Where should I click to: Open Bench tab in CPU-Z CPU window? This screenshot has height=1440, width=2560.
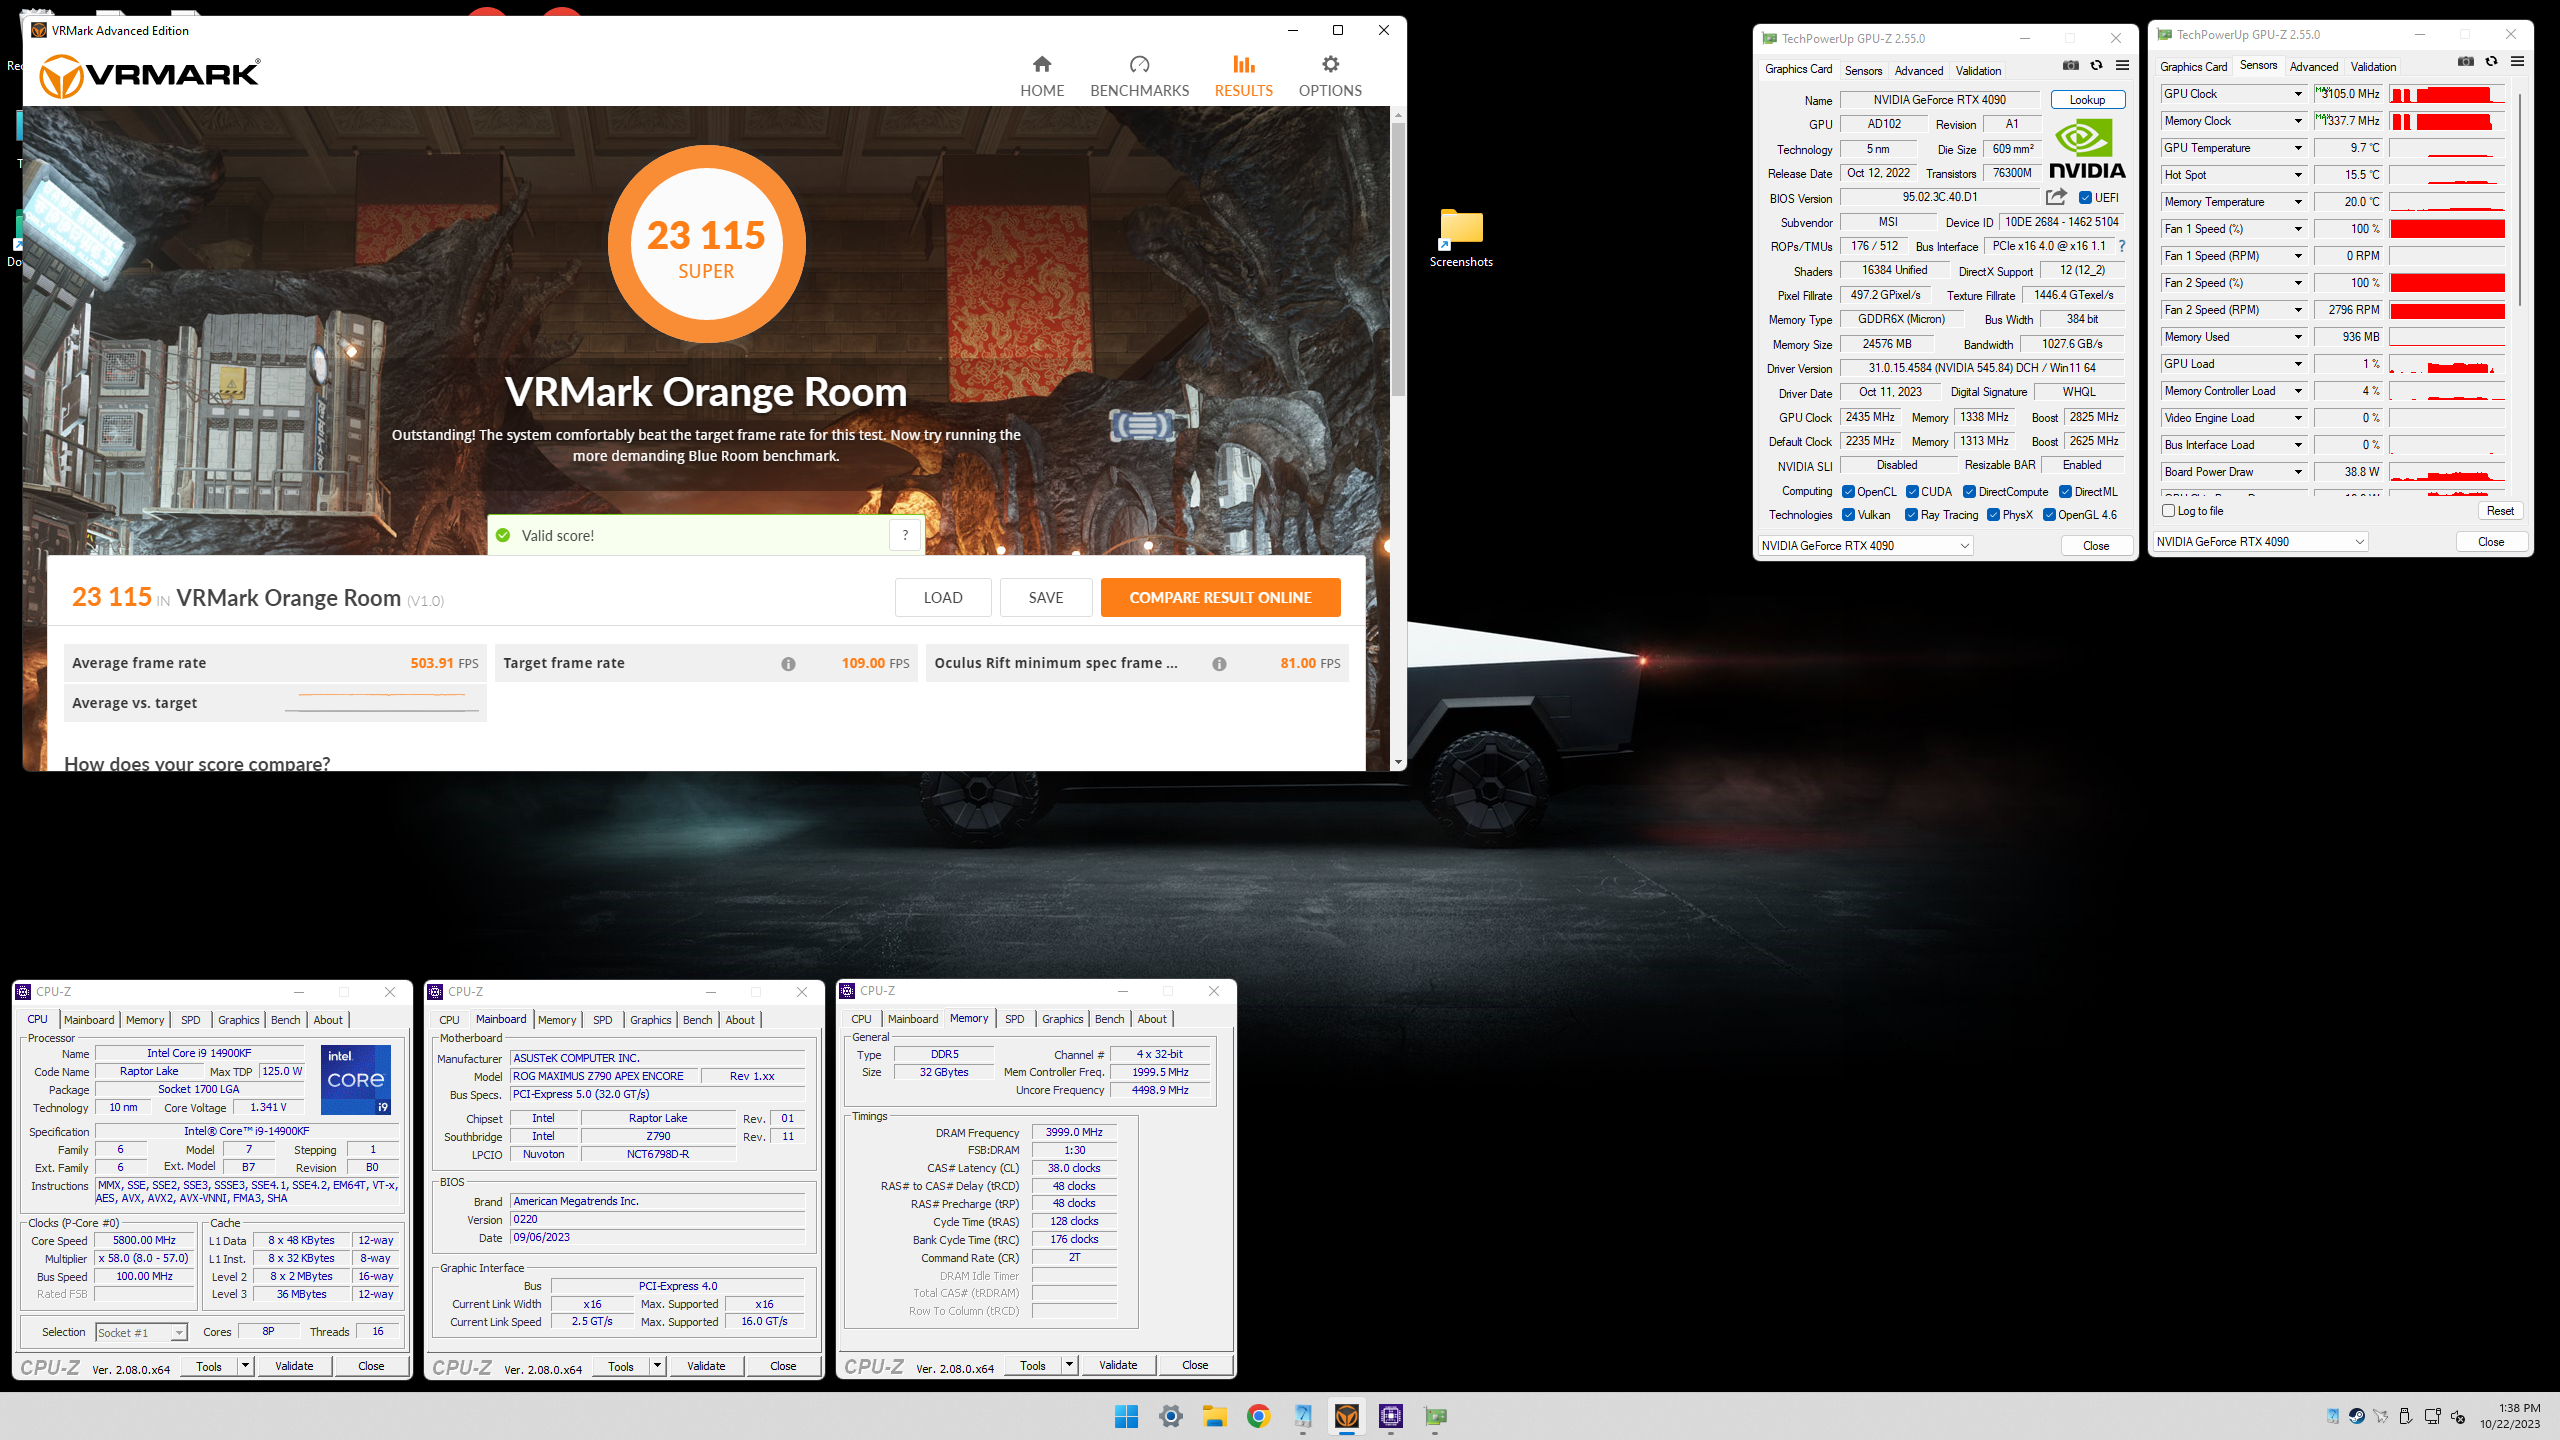[x=285, y=1020]
